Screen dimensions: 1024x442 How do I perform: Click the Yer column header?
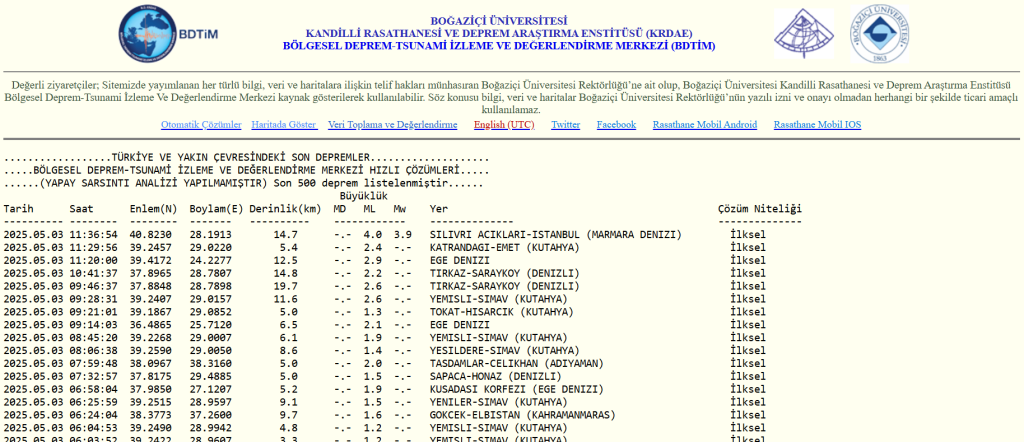click(439, 209)
